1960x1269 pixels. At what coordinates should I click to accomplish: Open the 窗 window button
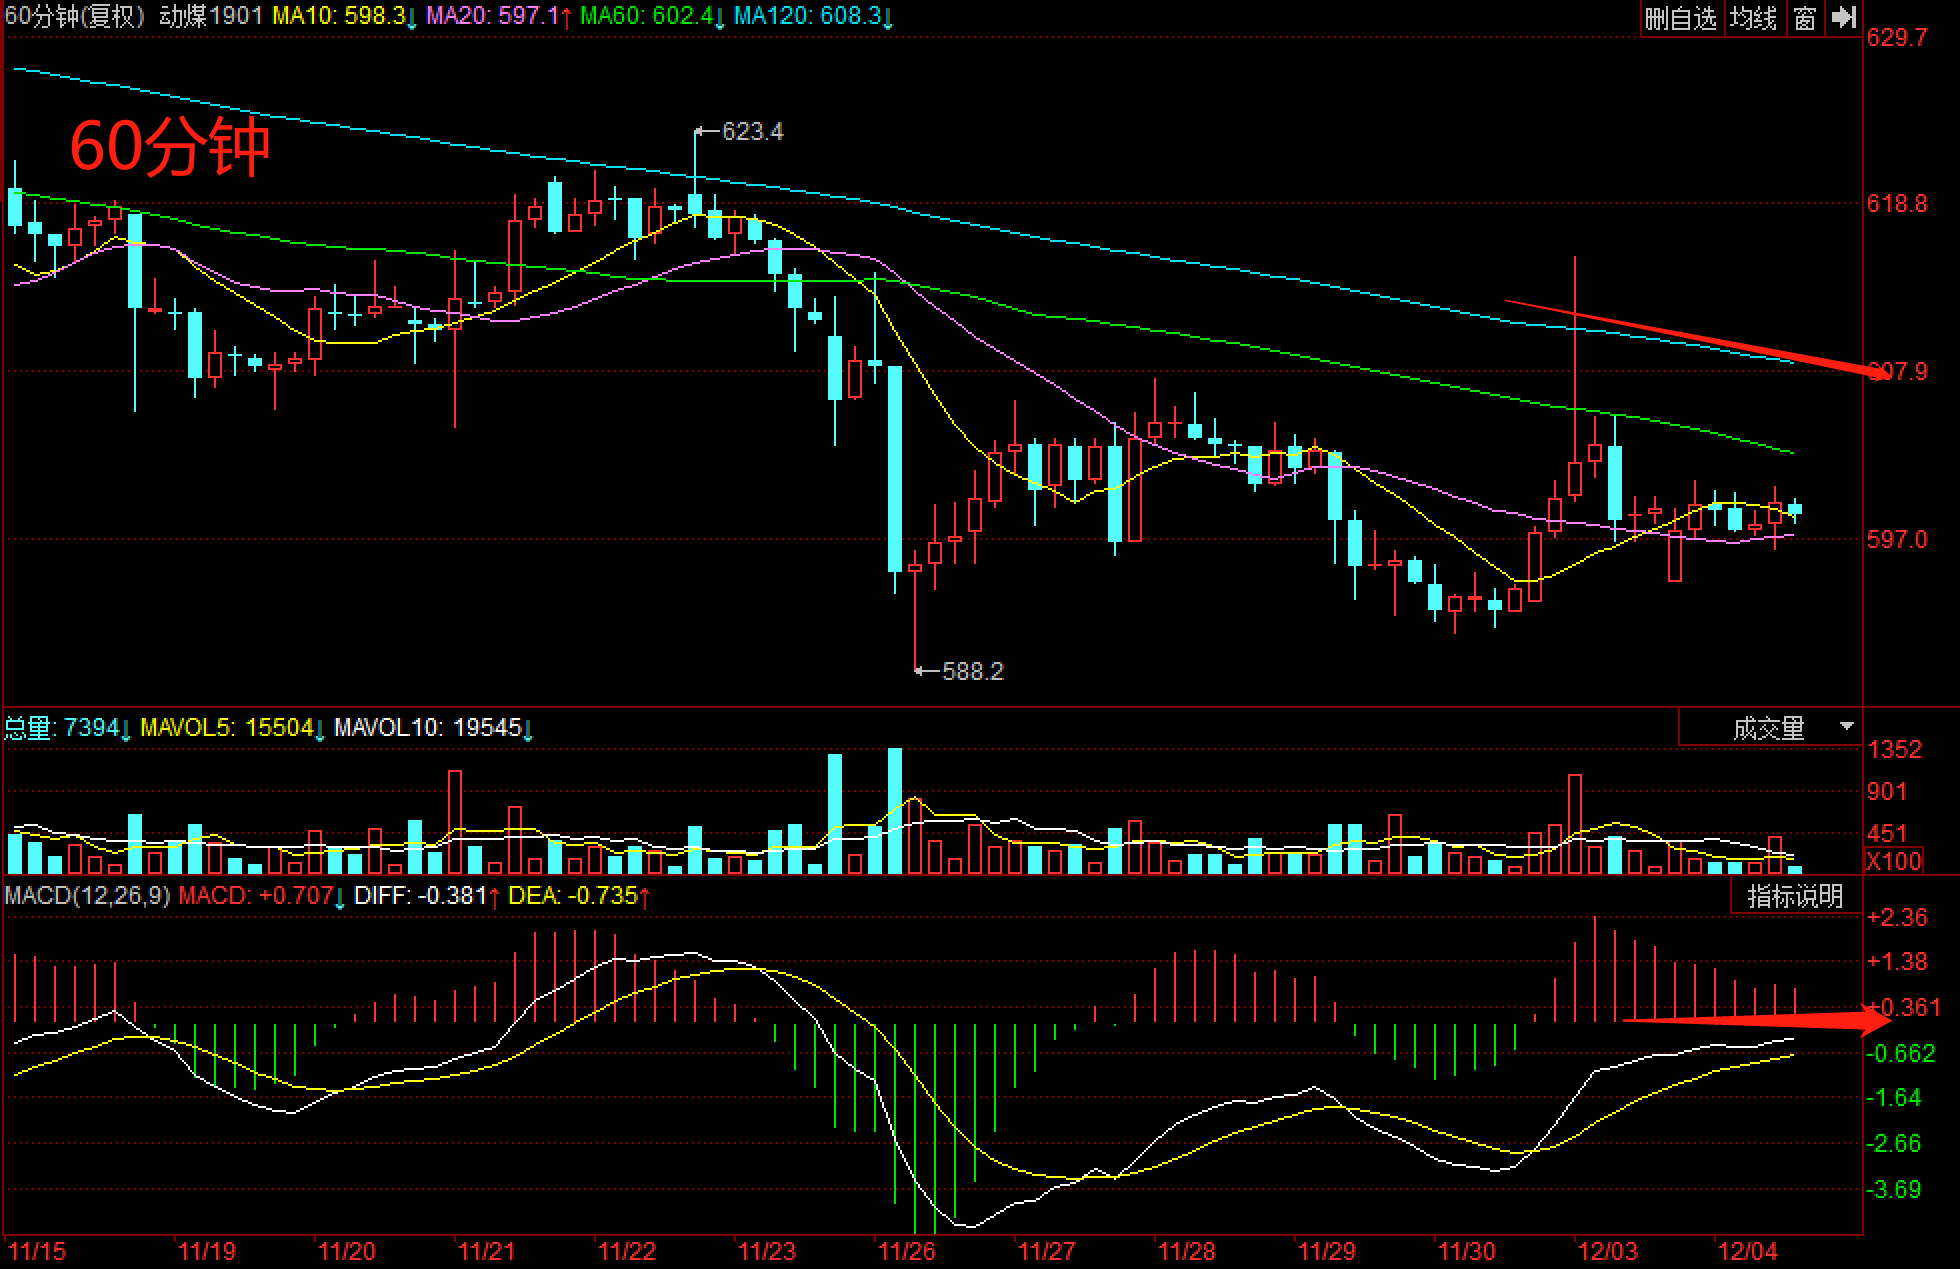pyautogui.click(x=1805, y=18)
